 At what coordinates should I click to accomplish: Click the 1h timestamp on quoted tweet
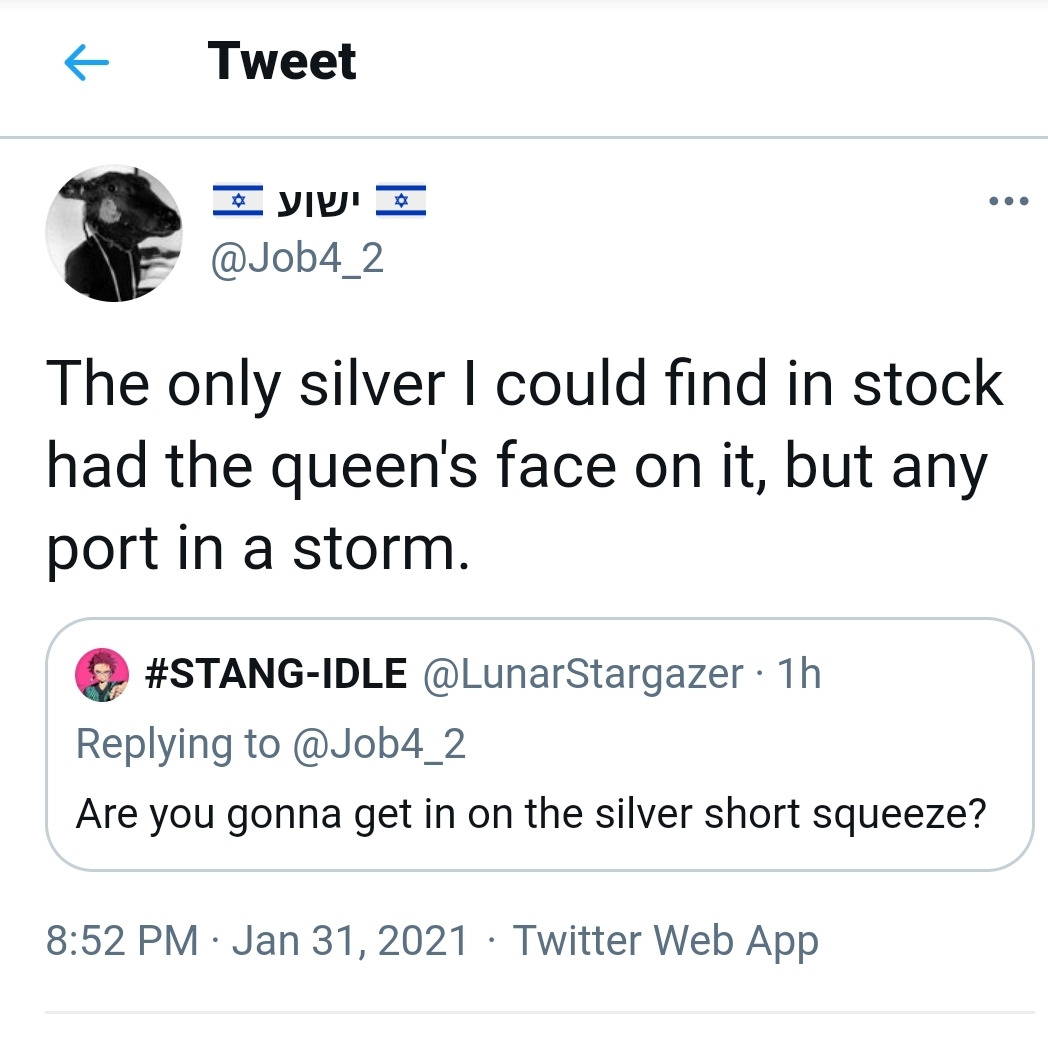[798, 675]
